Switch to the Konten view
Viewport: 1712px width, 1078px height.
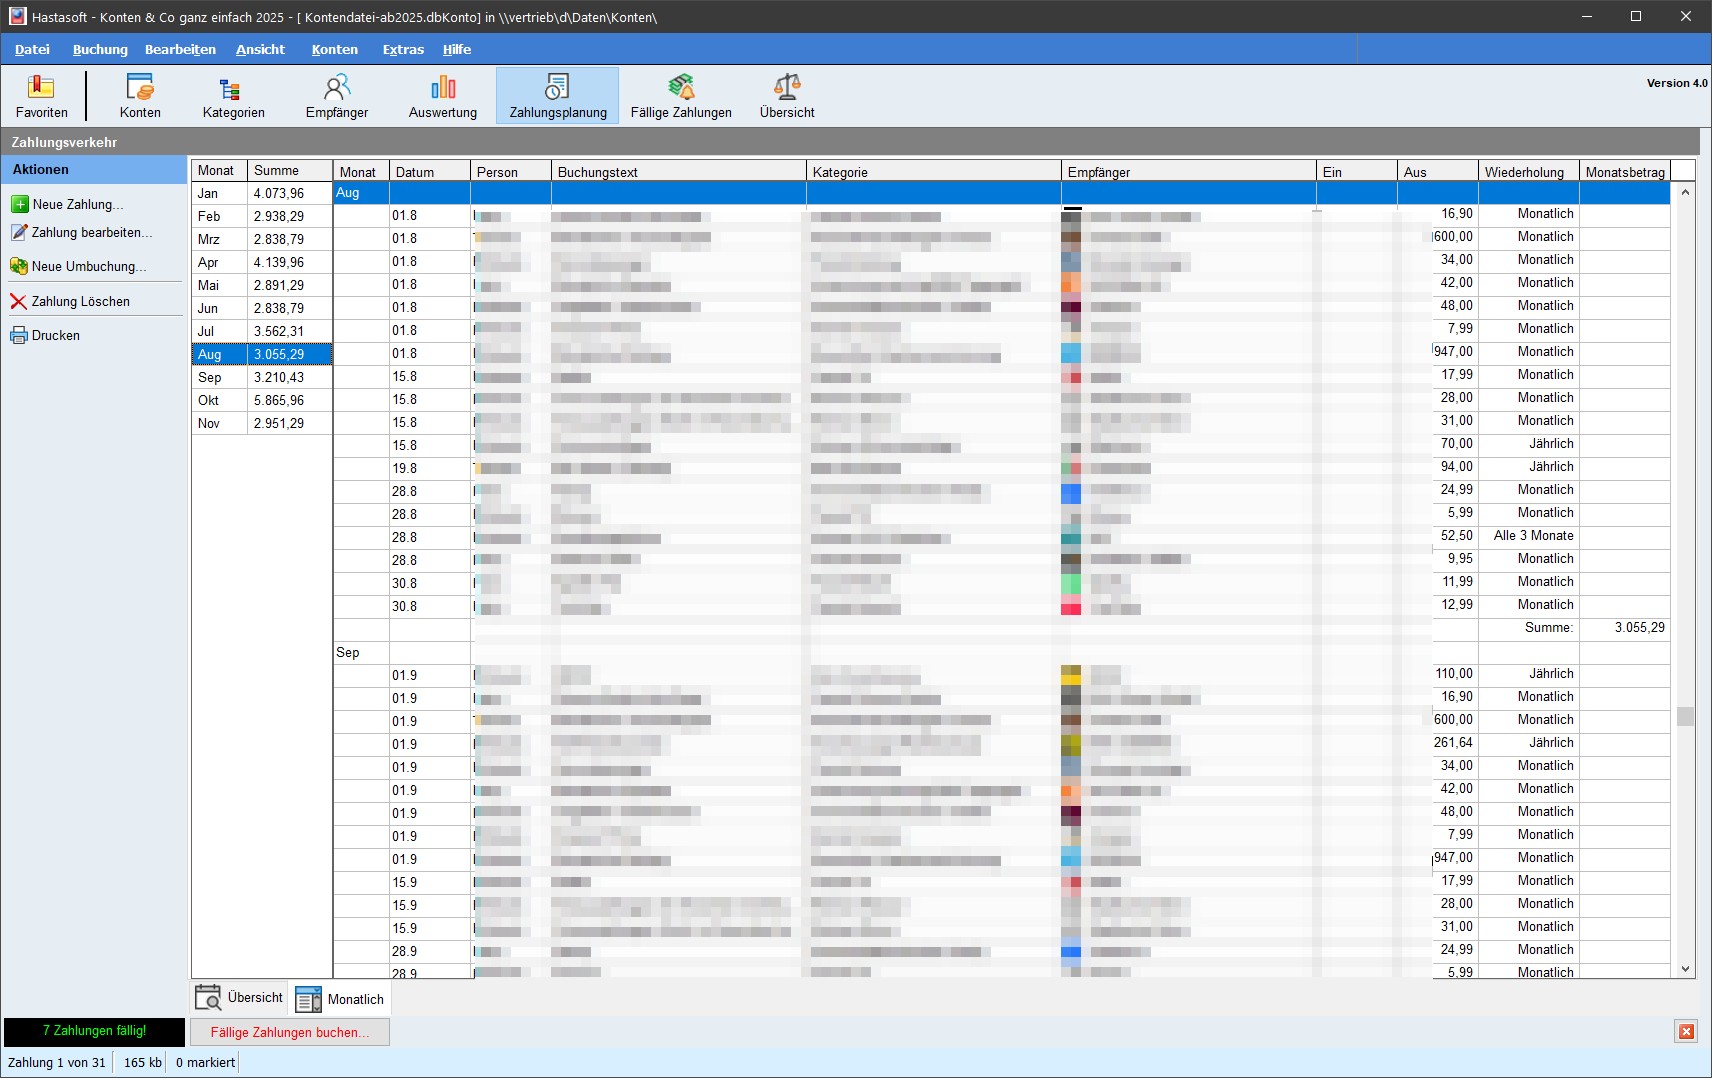pos(140,95)
